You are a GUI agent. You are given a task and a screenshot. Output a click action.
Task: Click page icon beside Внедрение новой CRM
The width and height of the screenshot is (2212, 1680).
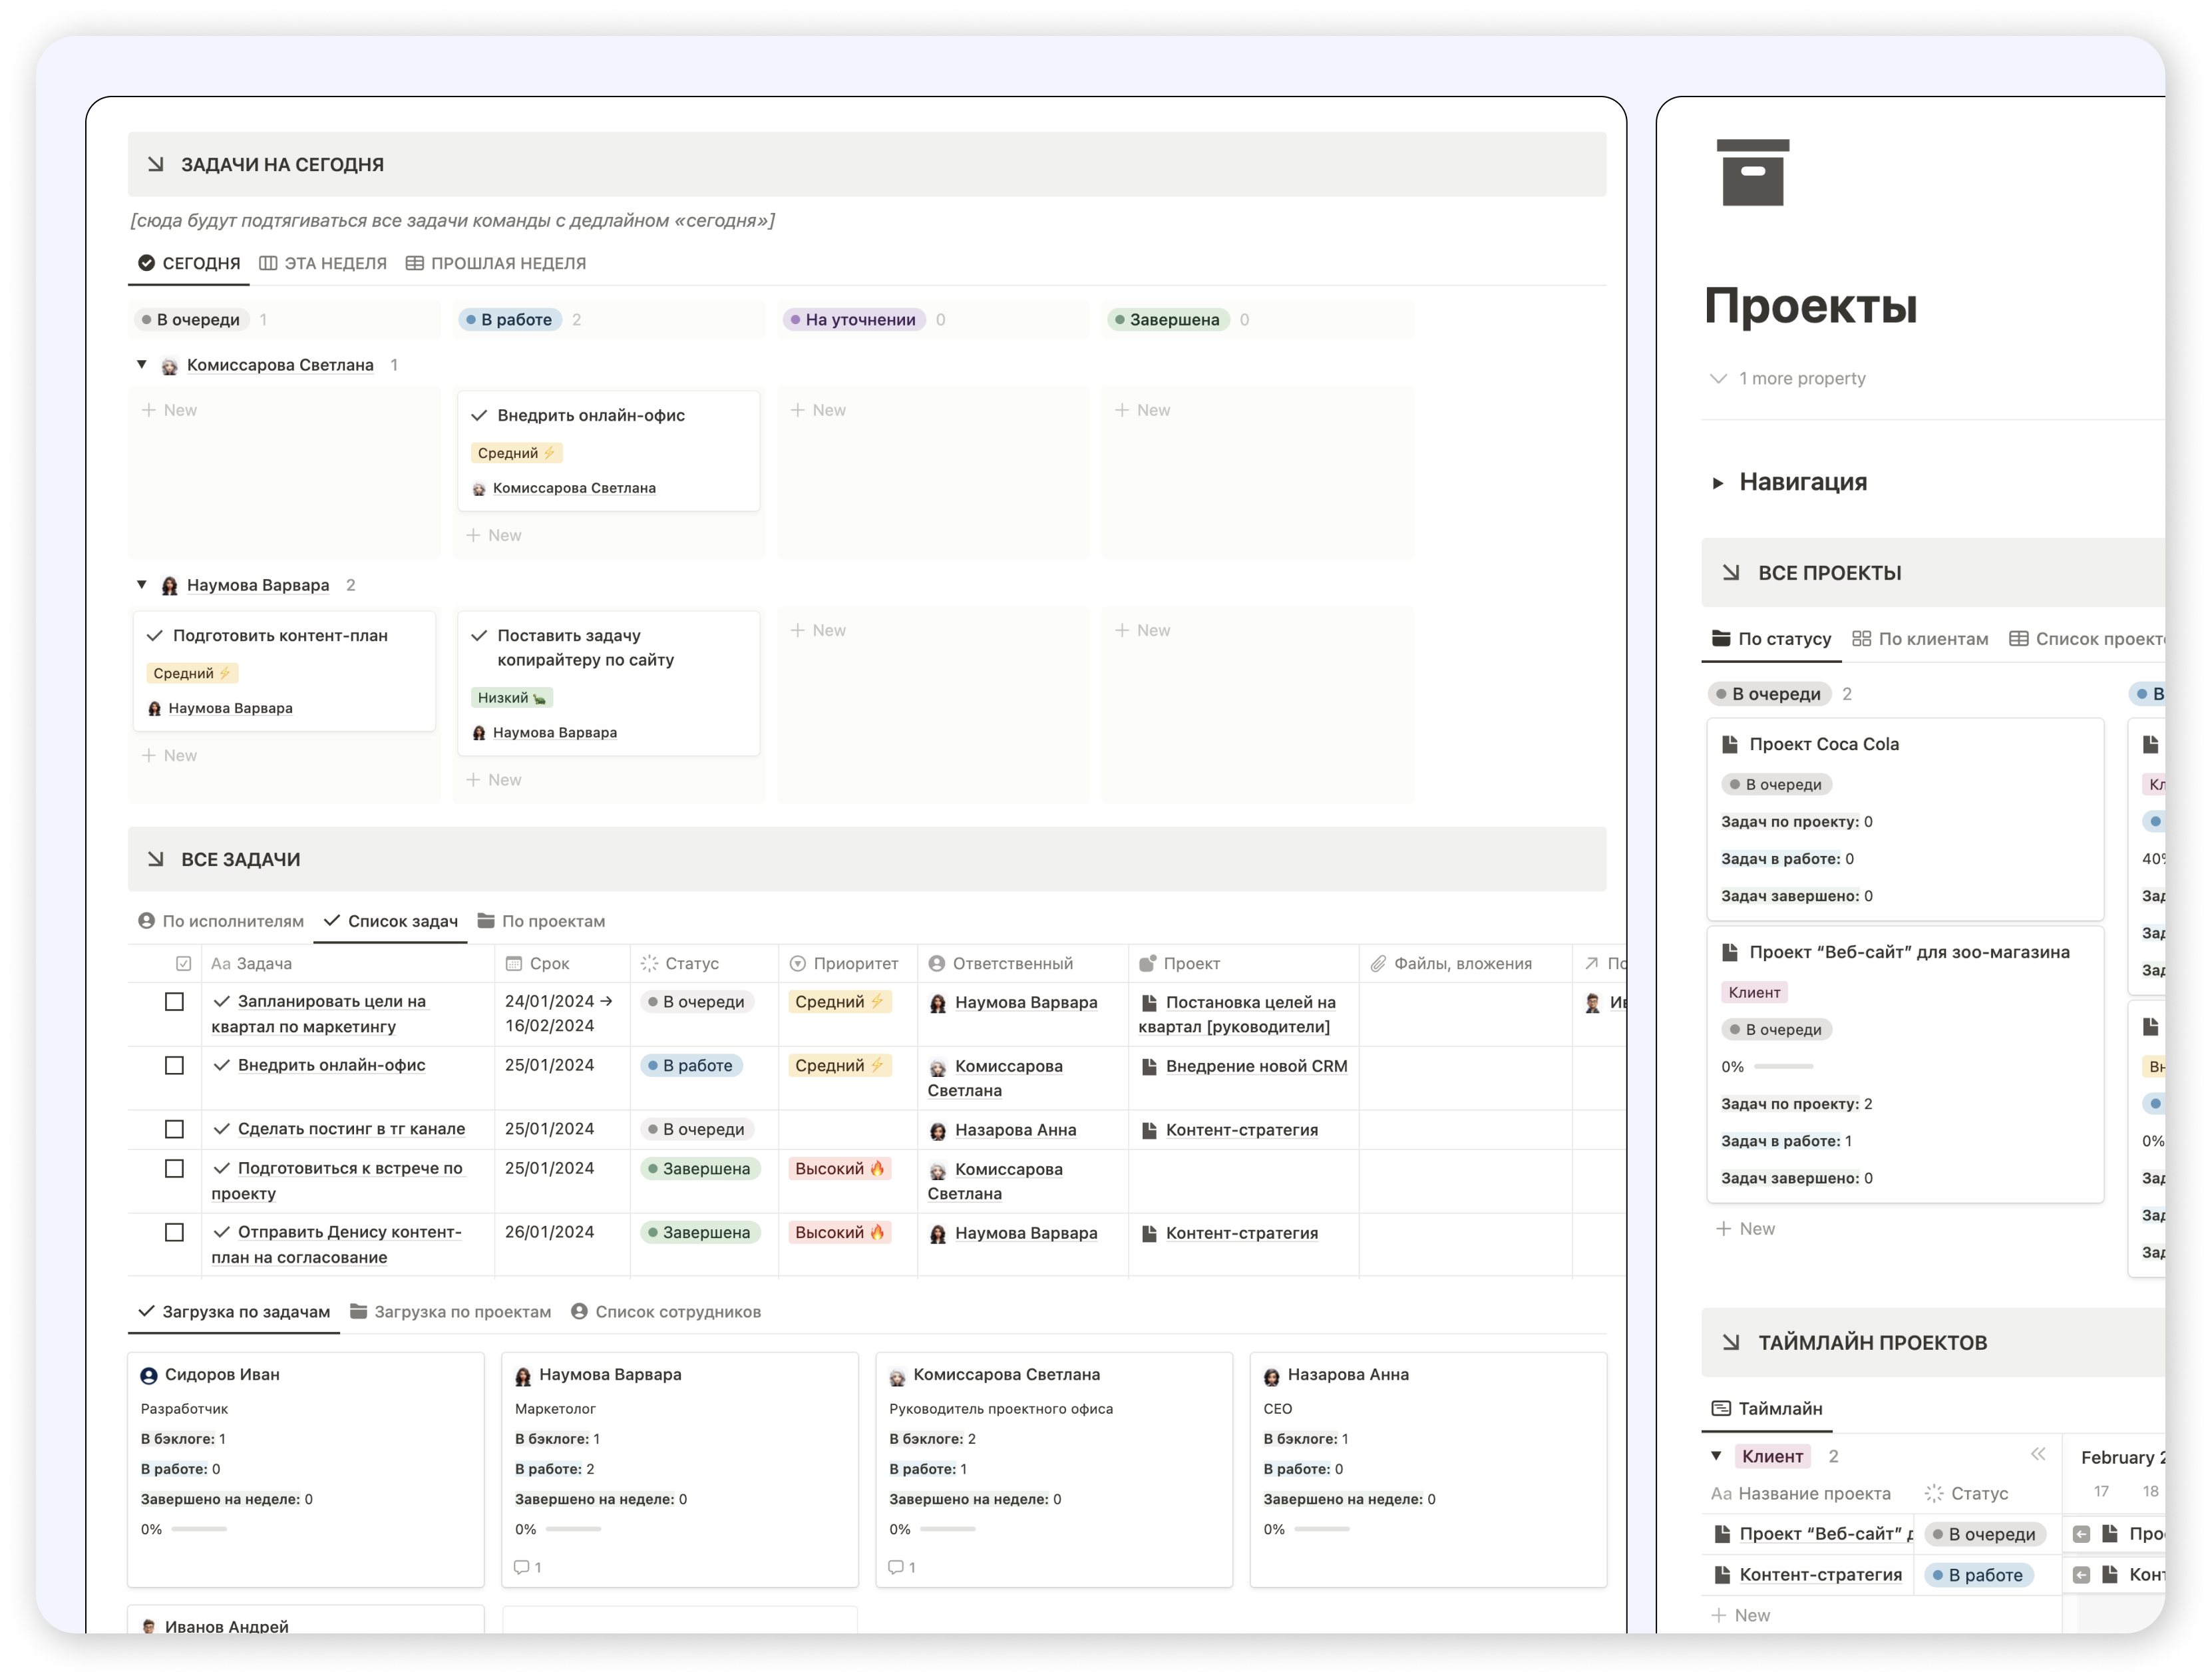tap(1149, 1066)
